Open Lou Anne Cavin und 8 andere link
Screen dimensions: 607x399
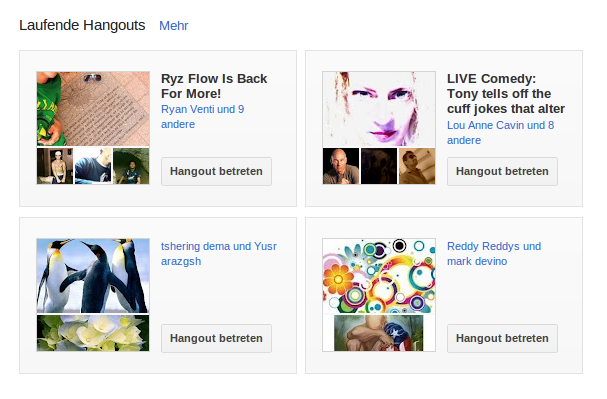pos(501,133)
